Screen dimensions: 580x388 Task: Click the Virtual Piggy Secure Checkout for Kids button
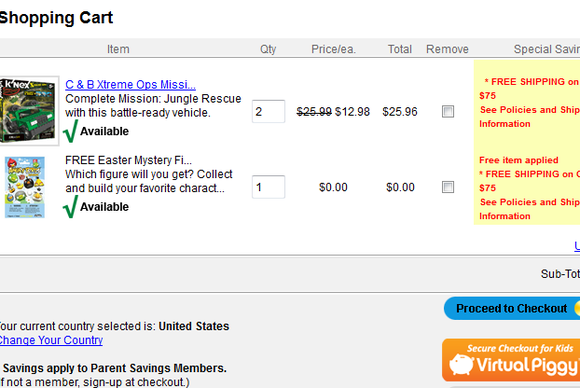click(511, 360)
